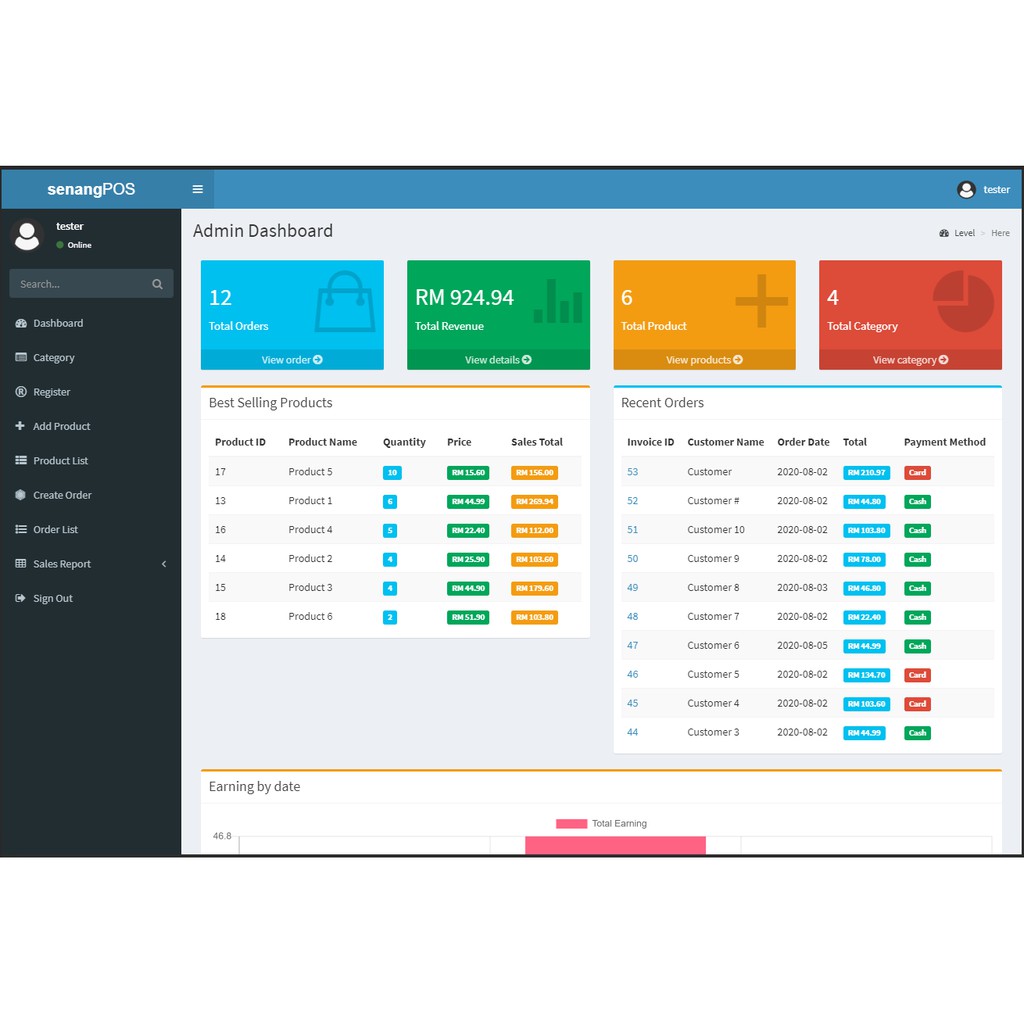Click the Dashboard gauge icon in sidebar
The height and width of the screenshot is (1024, 1024).
tap(21, 323)
